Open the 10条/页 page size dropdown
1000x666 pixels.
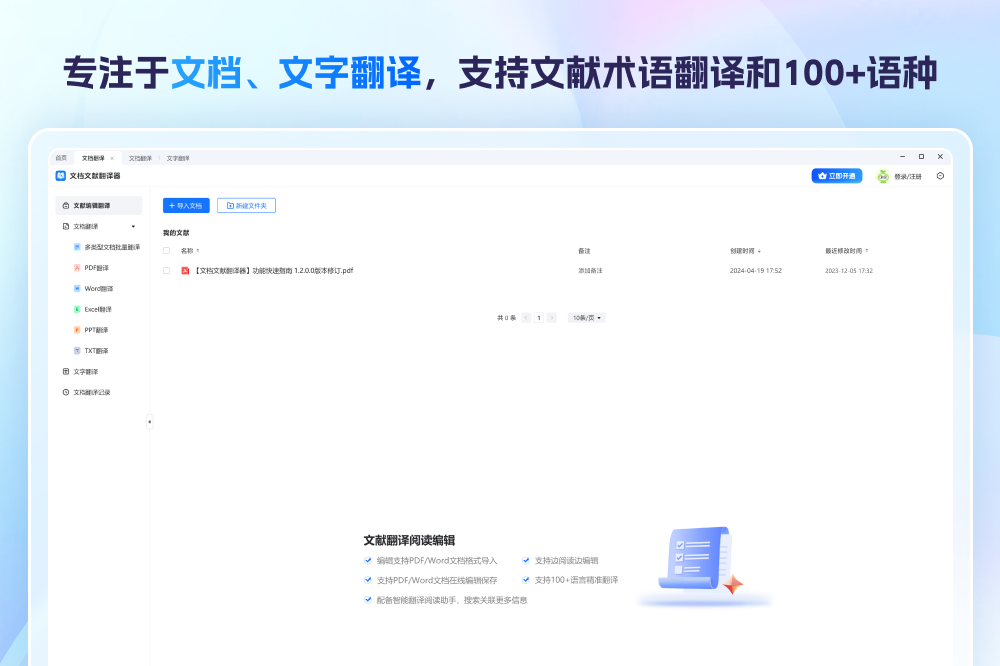click(x=587, y=318)
